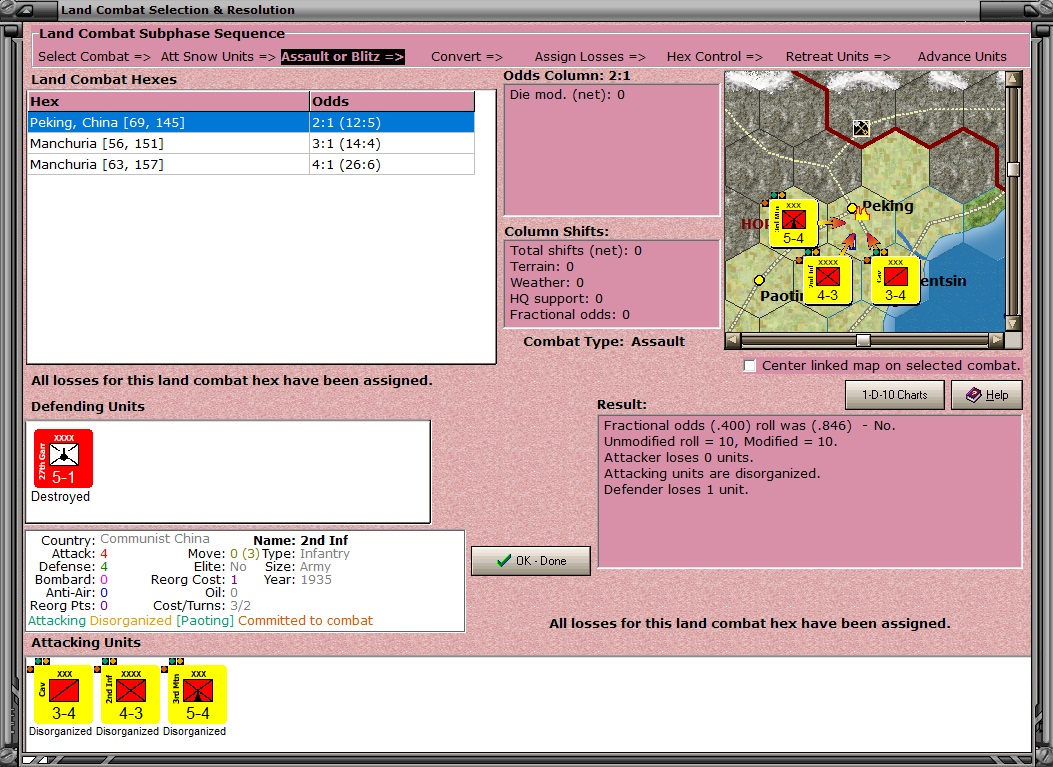Click the window icon in title bar
Screen dimensions: 1053x767
point(25,9)
